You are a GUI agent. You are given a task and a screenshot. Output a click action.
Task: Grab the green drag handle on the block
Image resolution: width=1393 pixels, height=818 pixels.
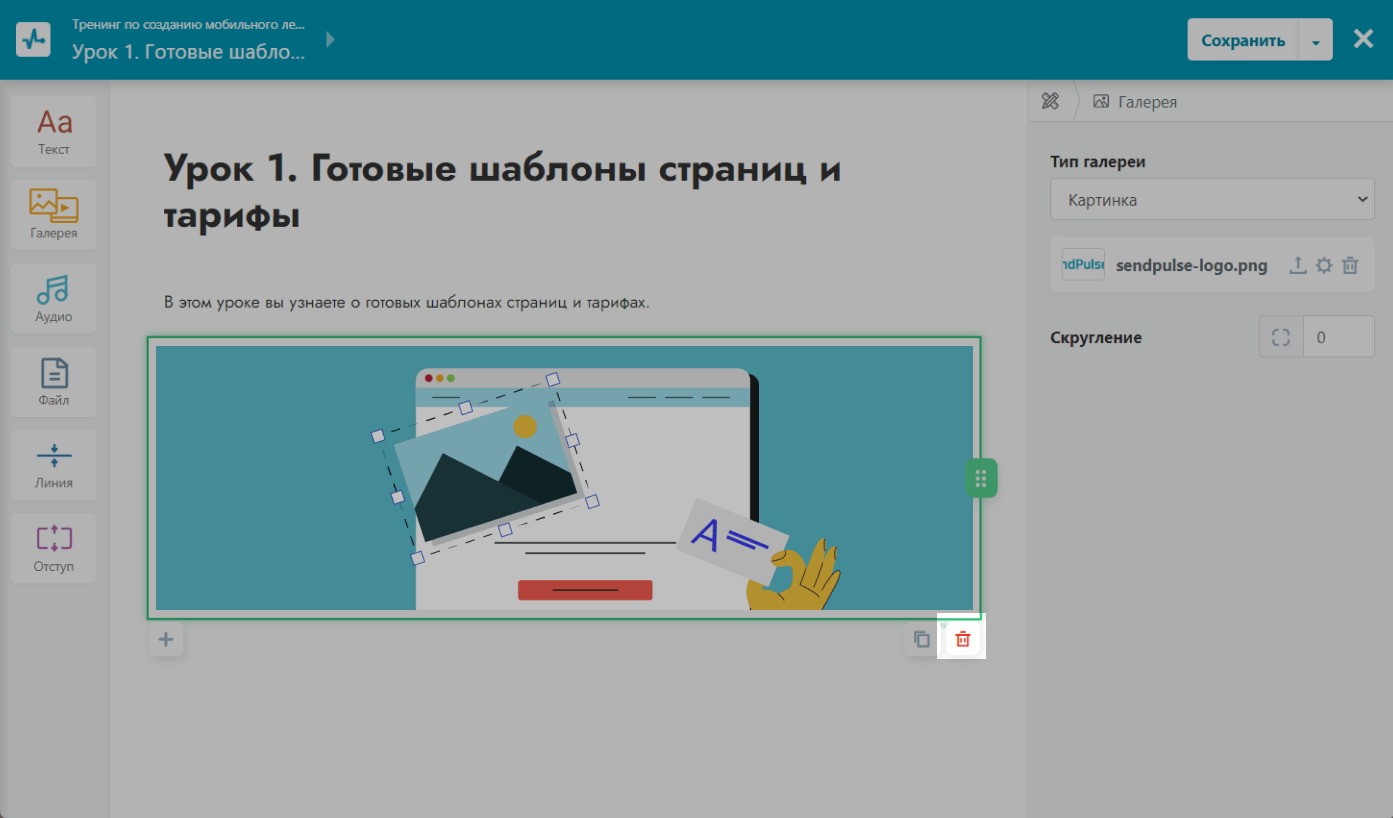click(x=981, y=478)
